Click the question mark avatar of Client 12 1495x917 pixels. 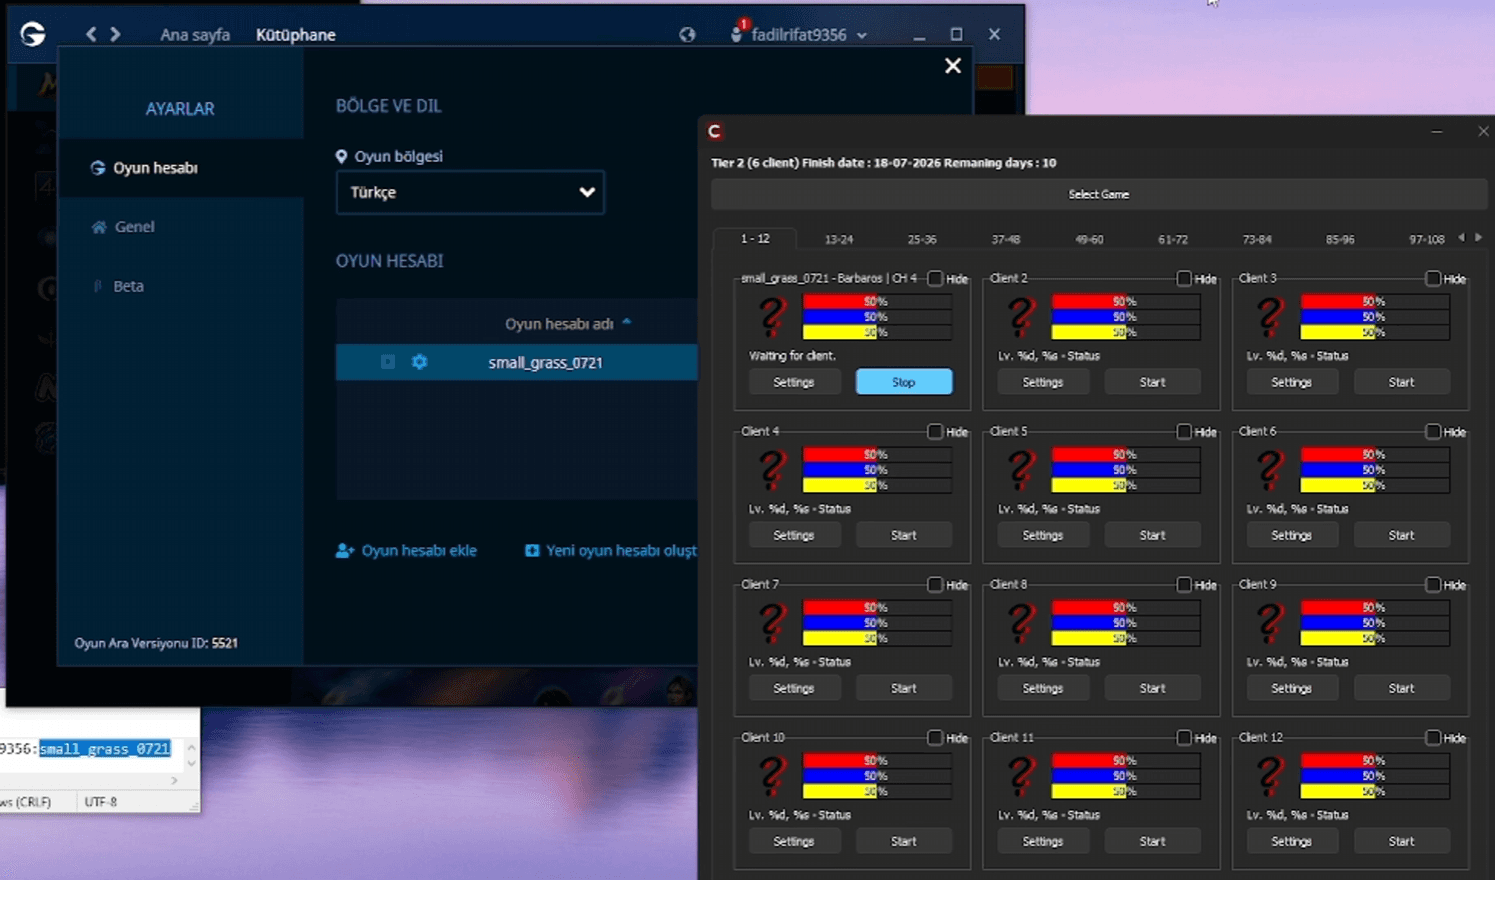[x=1270, y=775]
